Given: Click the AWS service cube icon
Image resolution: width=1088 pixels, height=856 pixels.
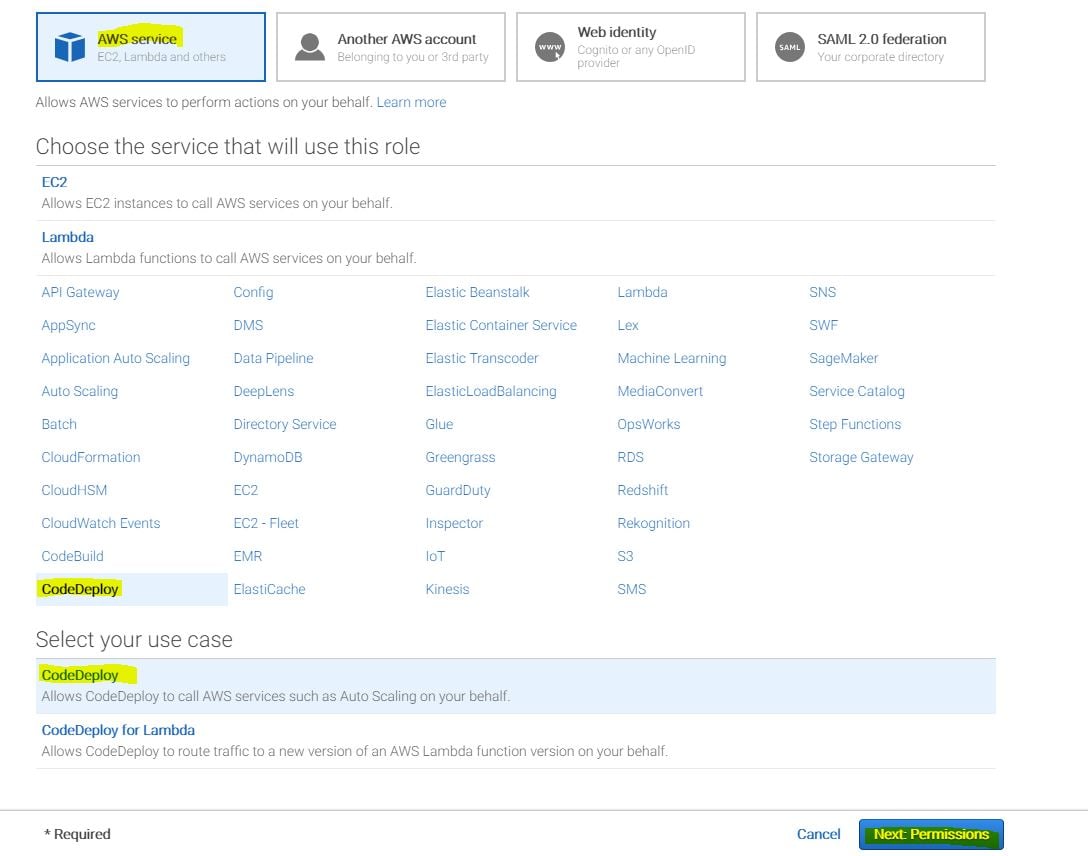Looking at the screenshot, I should coord(69,47).
